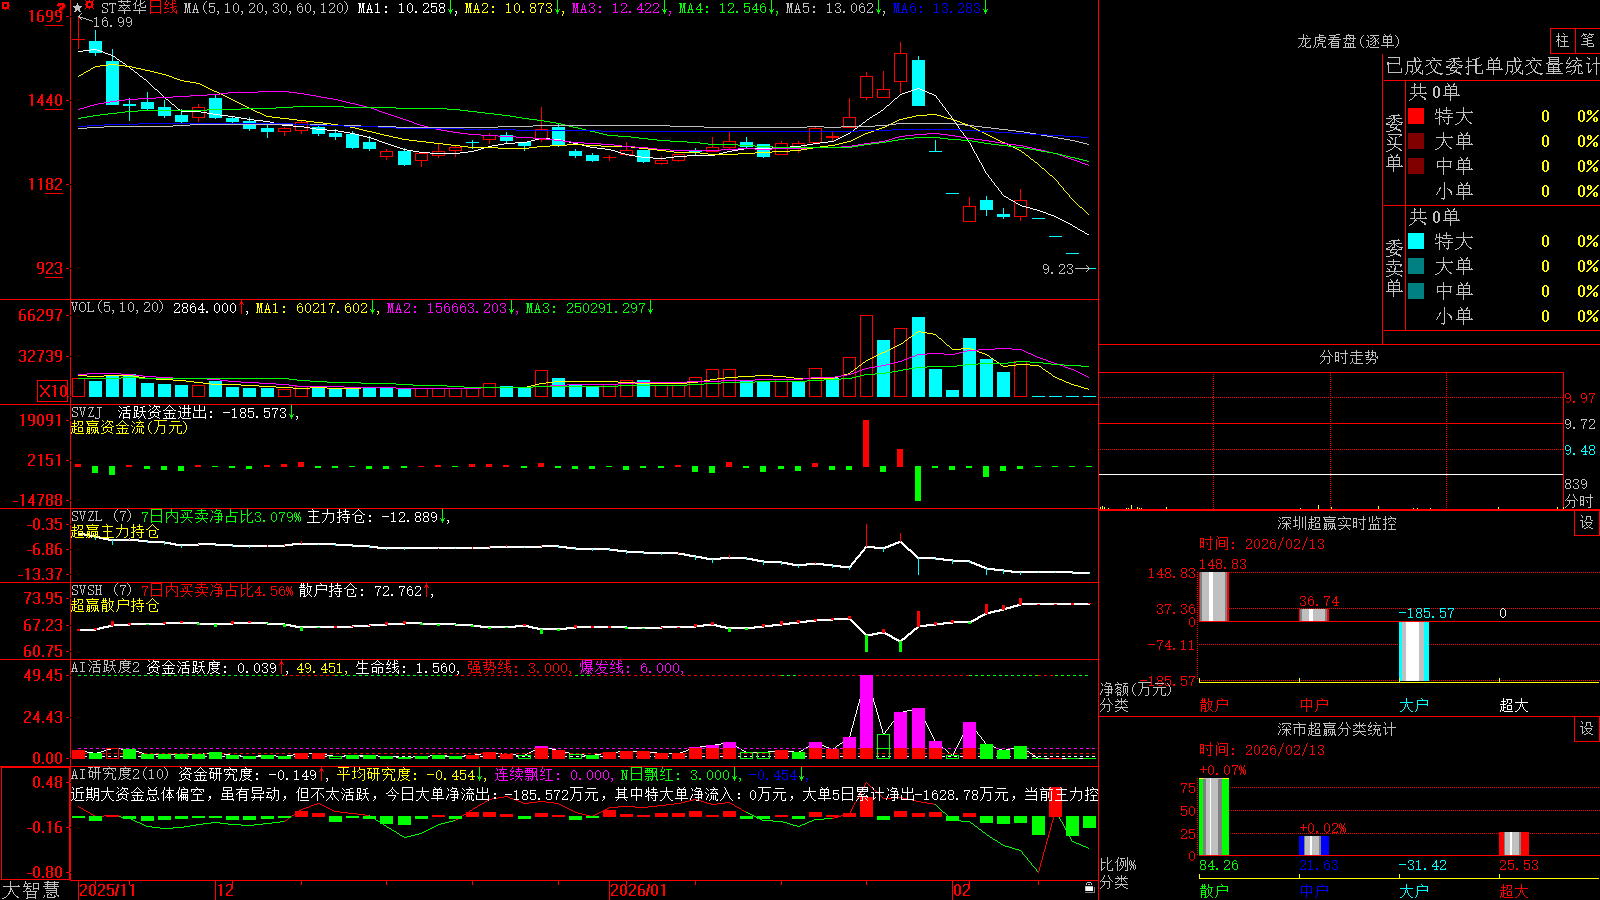Open settings 设 in the 深圳超赢实时监控 panel
The width and height of the screenshot is (1600, 900).
(1587, 523)
